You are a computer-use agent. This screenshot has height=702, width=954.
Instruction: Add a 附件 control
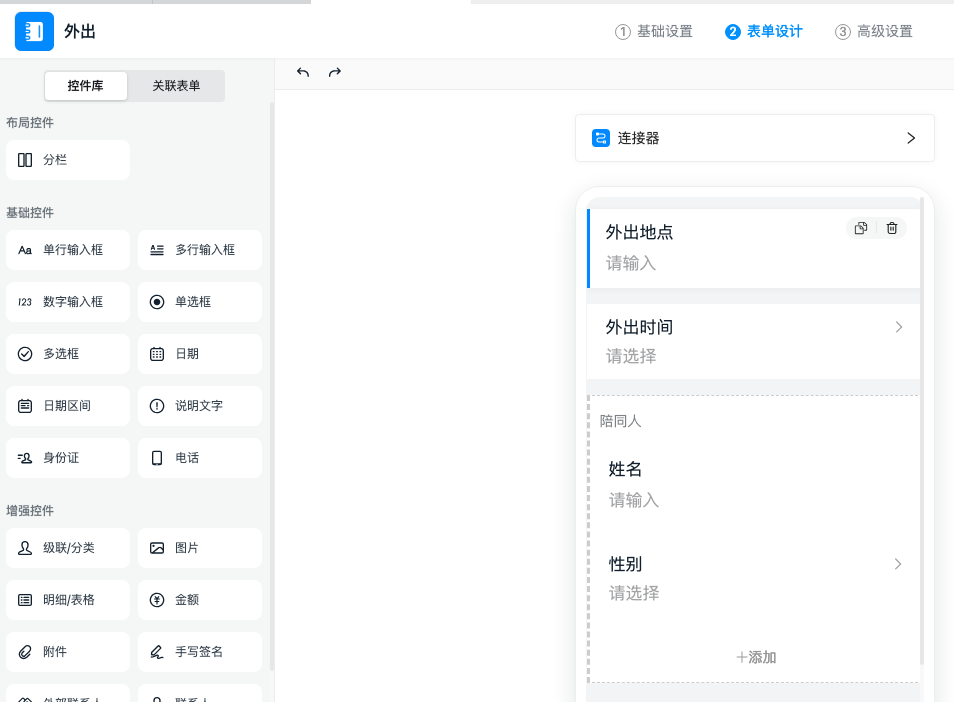pos(68,652)
